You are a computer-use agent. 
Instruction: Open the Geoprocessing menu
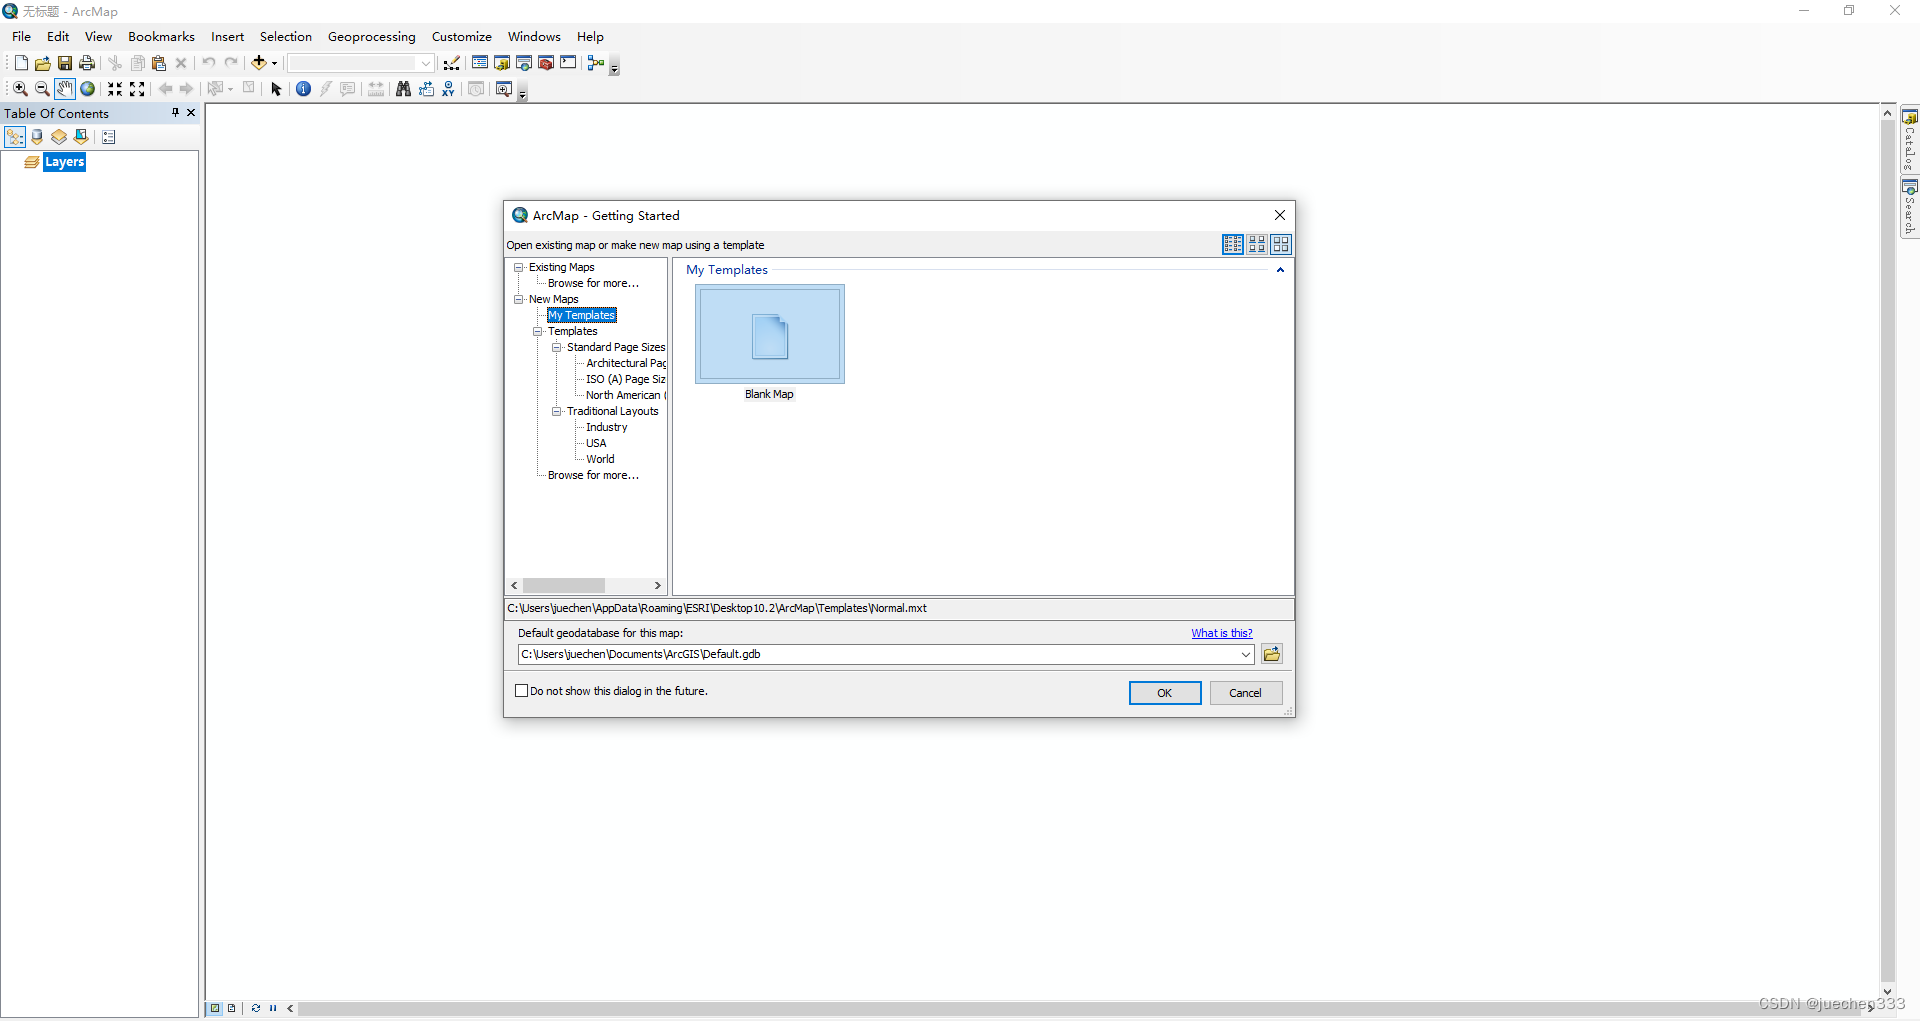point(372,37)
